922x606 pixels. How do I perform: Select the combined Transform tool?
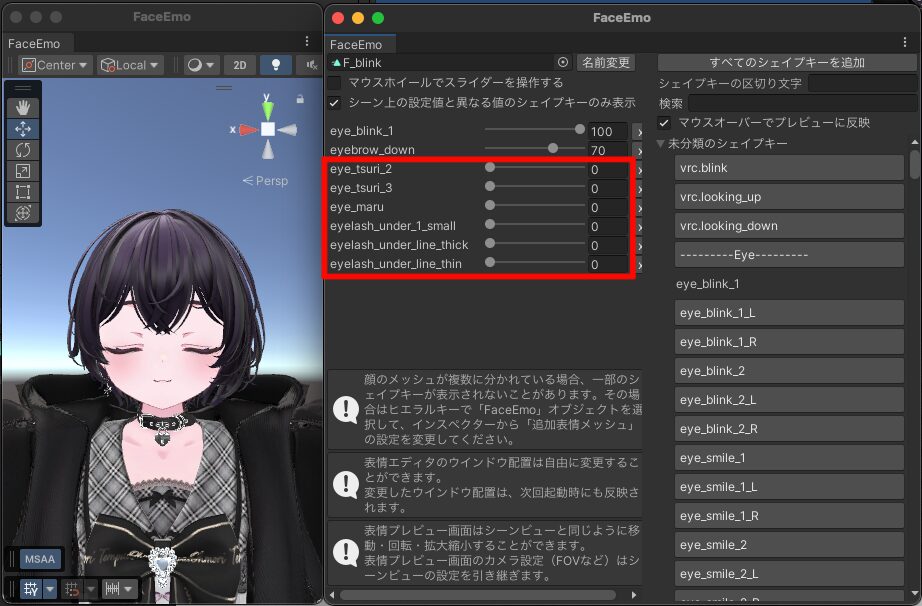coord(23,213)
